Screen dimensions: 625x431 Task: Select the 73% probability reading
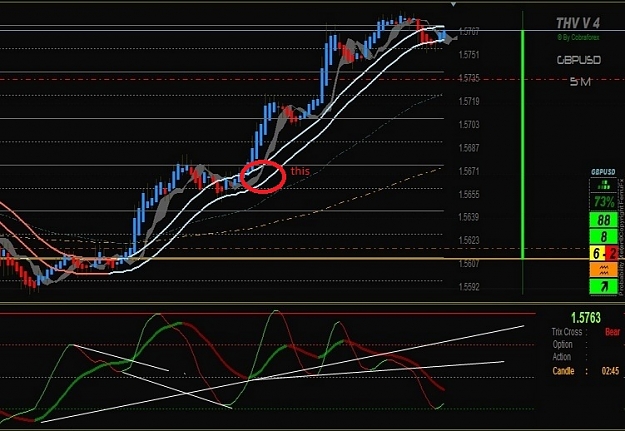[604, 201]
